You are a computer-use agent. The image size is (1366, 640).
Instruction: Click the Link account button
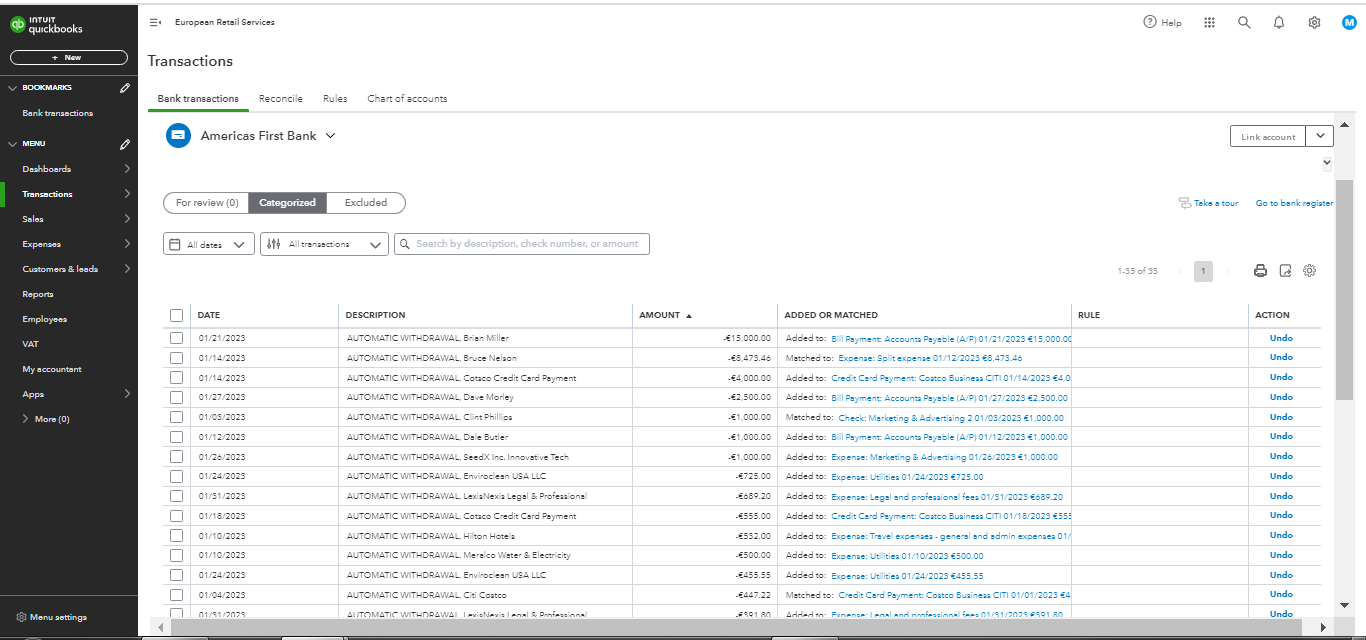point(1269,137)
